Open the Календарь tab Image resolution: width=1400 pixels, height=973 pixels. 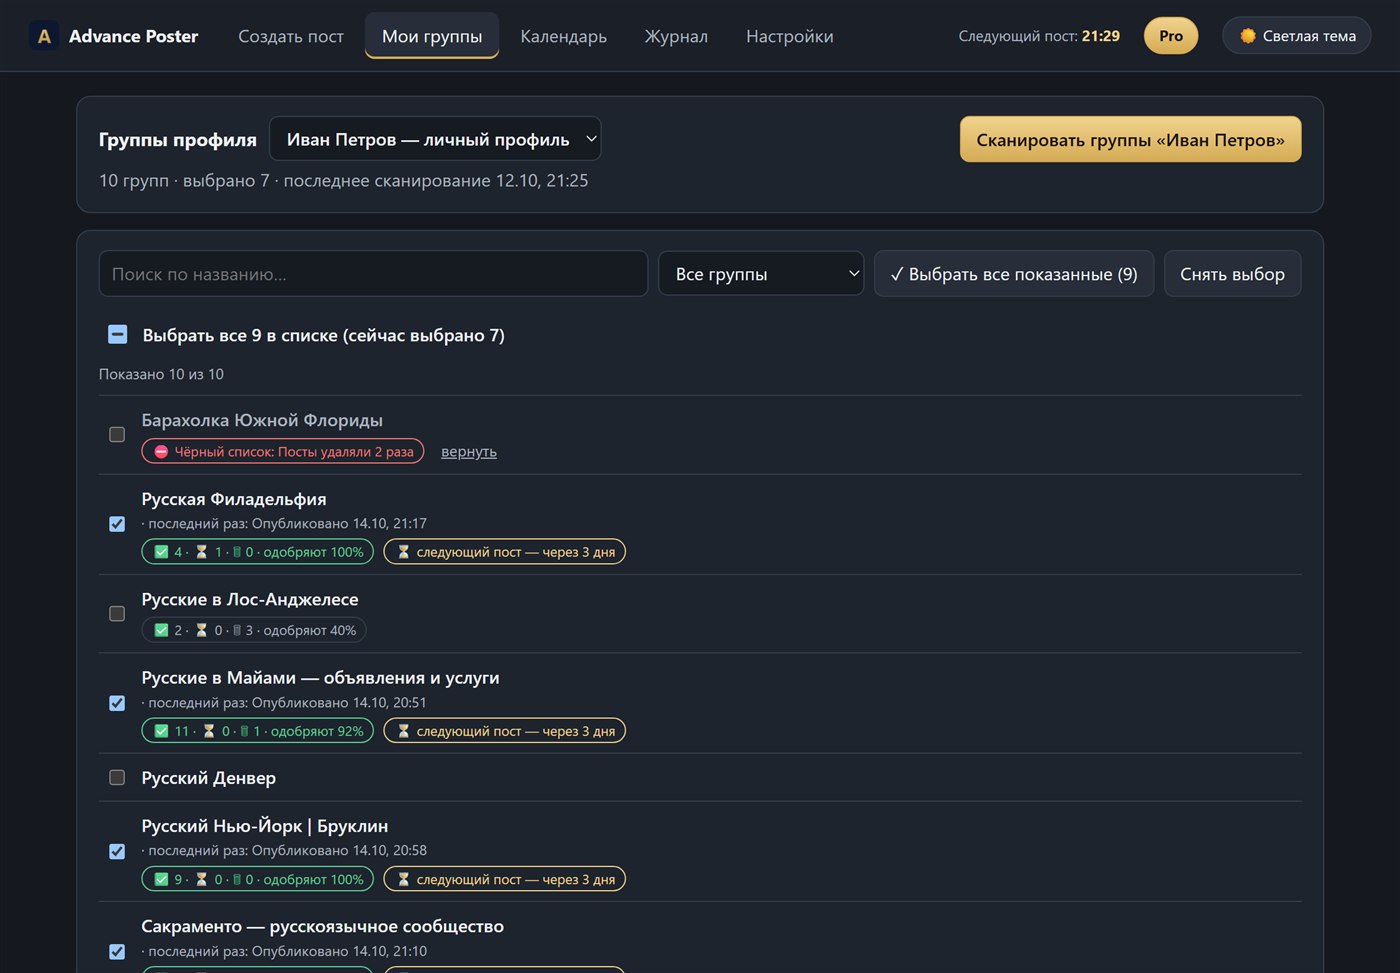[563, 36]
